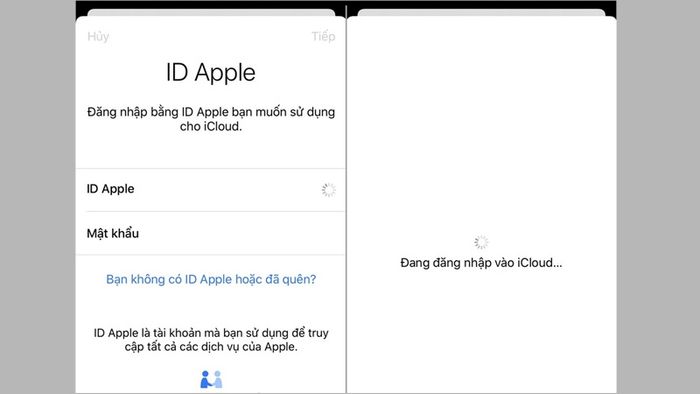The image size is (700, 394).
Task: Click spinner above 'Đang đăng nhập vào iCloud...'
Action: pos(481,242)
